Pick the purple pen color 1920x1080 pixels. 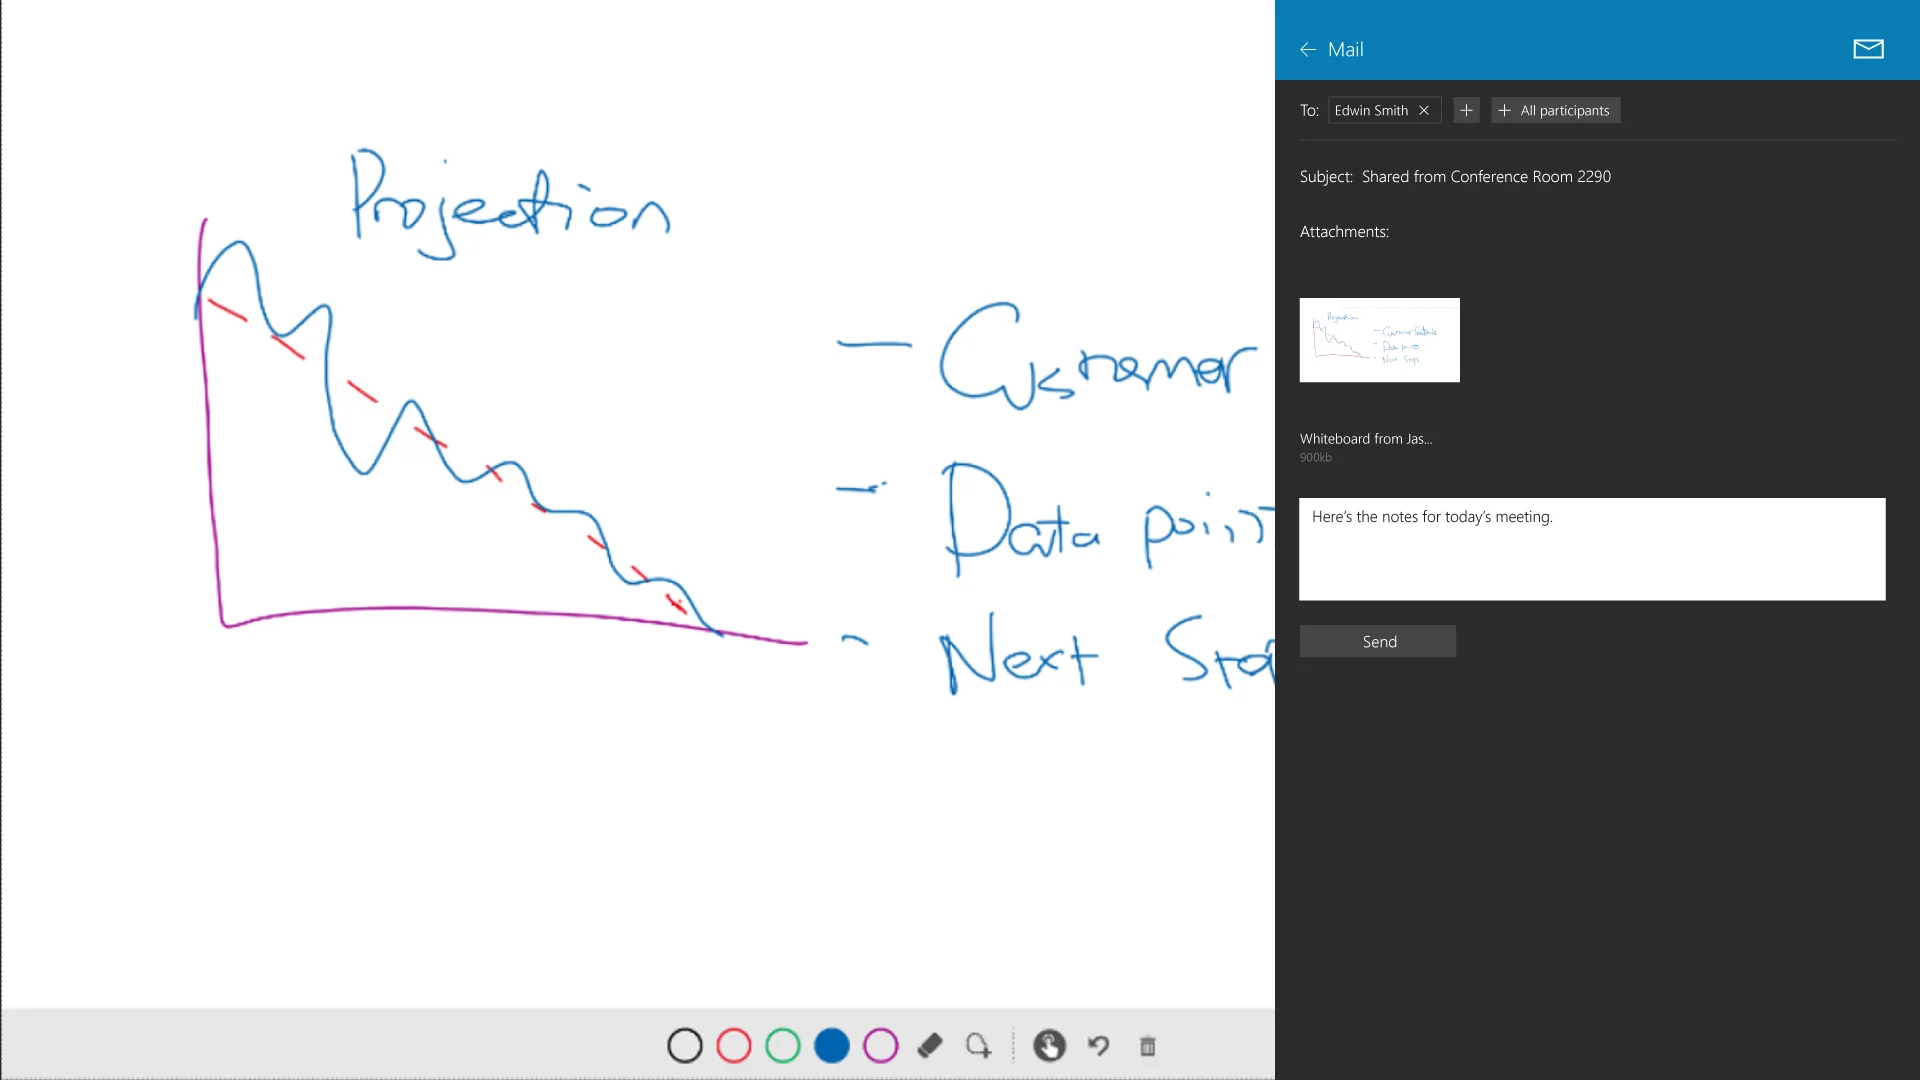(881, 1046)
